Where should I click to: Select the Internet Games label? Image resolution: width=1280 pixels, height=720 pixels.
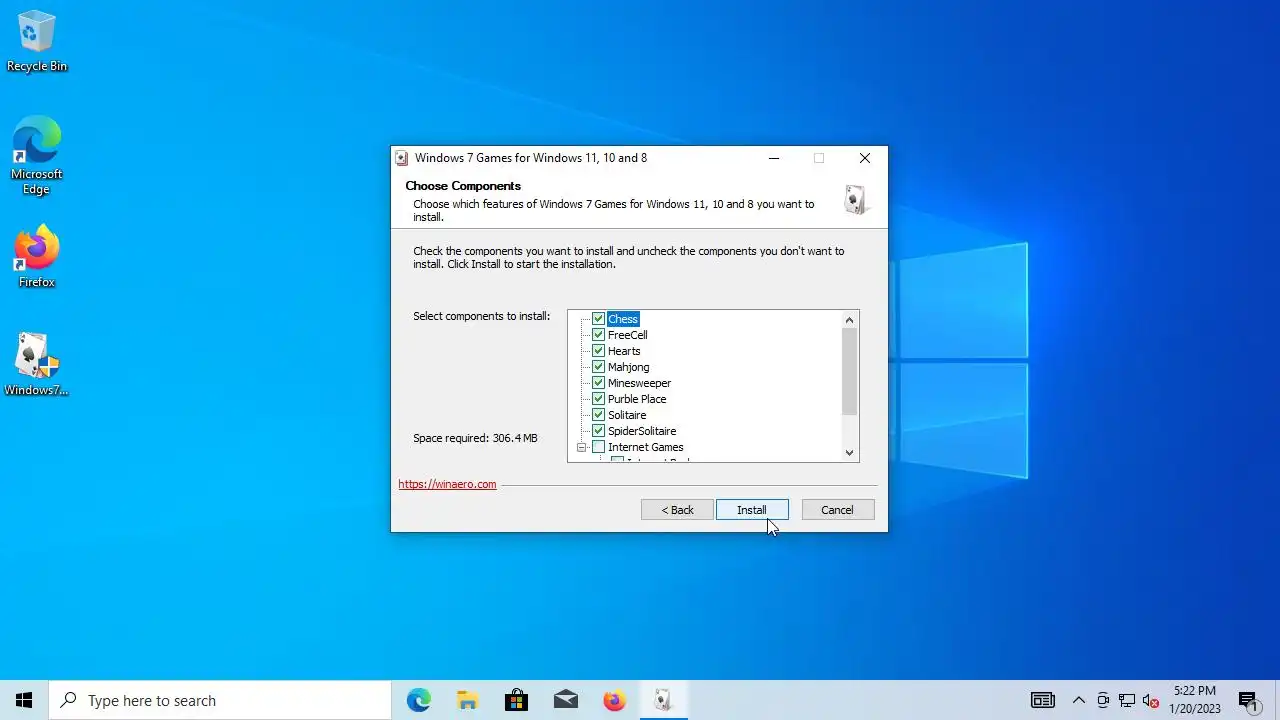coord(646,447)
